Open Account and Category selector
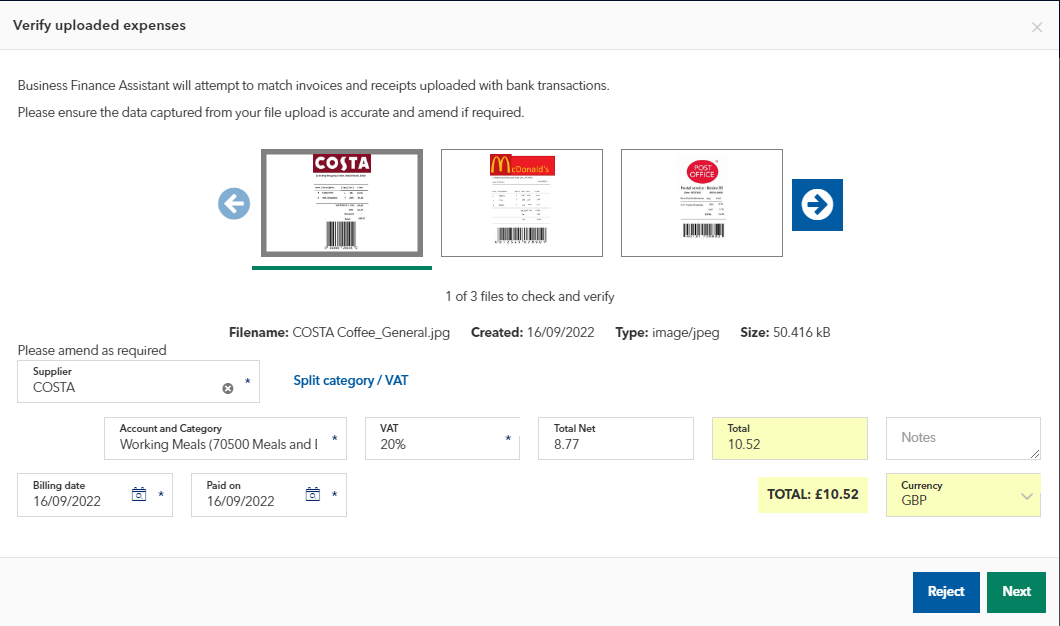The height and width of the screenshot is (626, 1060). pos(225,438)
